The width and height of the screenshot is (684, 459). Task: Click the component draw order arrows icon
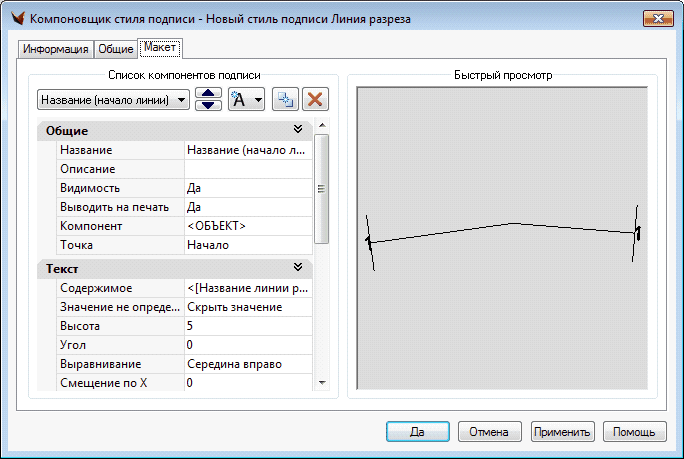point(208,100)
